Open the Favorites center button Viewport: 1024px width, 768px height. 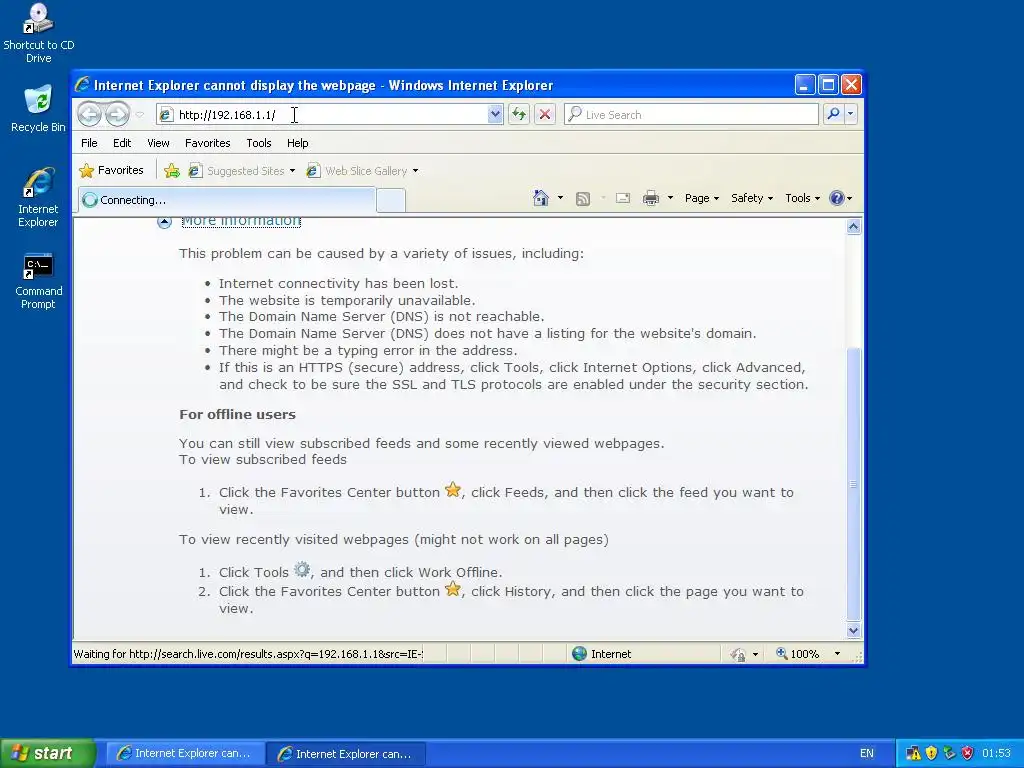coord(111,170)
